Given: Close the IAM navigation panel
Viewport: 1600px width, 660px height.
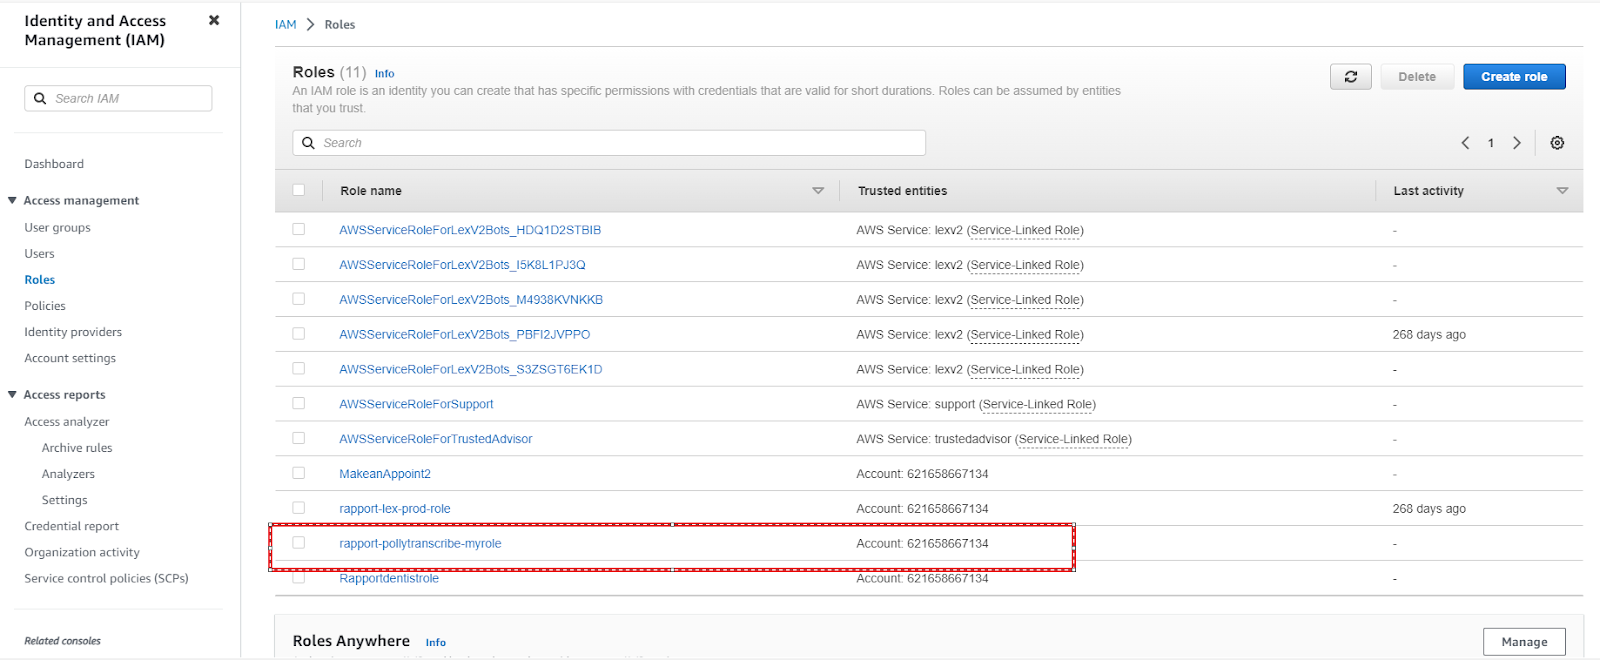Looking at the screenshot, I should tap(214, 20).
